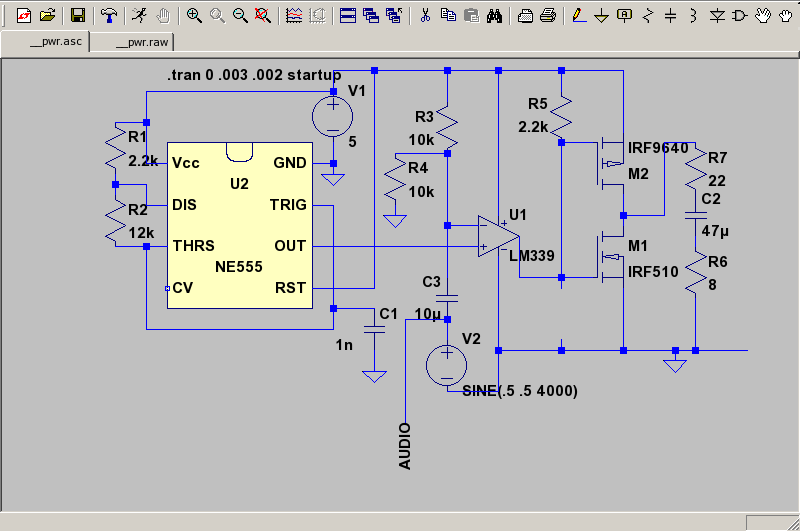
Task: Open a file with the folder icon
Action: [x=47, y=16]
